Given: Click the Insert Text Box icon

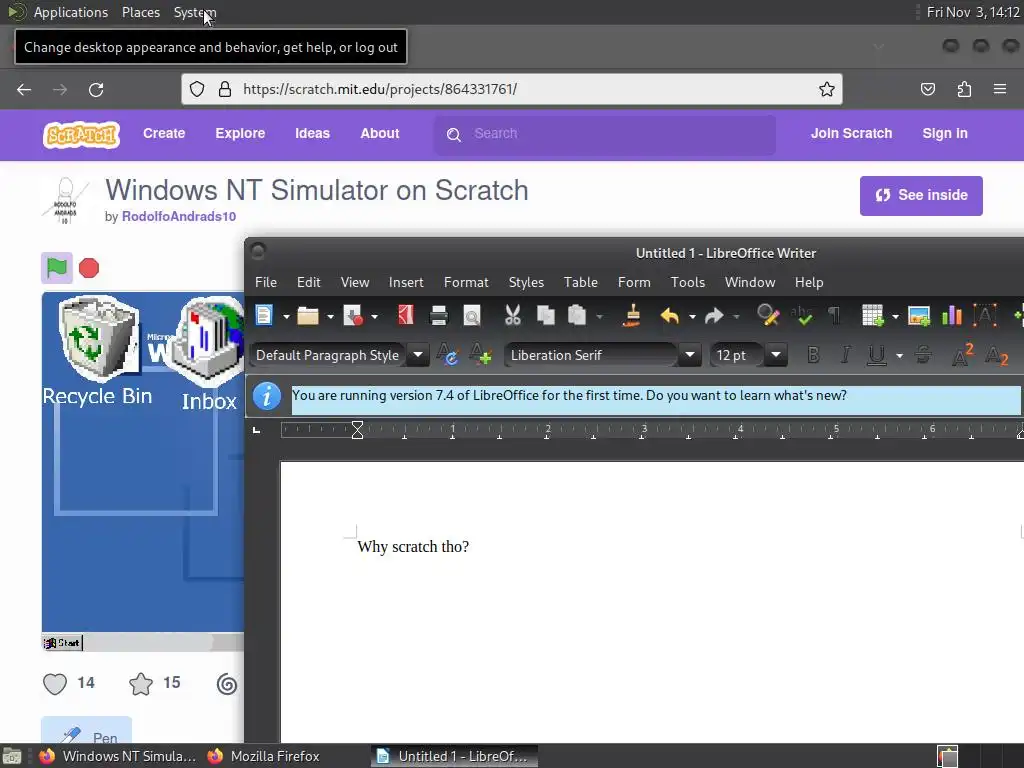Looking at the screenshot, I should coord(985,316).
